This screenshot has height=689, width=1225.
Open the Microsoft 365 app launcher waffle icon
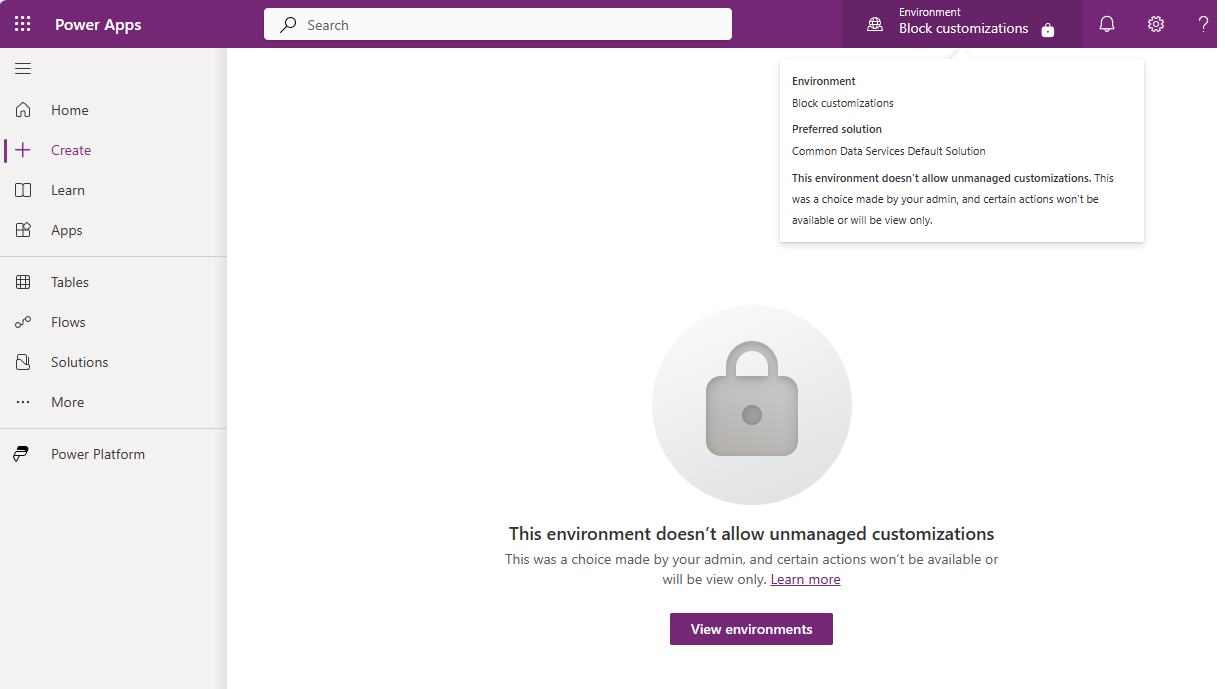point(22,23)
